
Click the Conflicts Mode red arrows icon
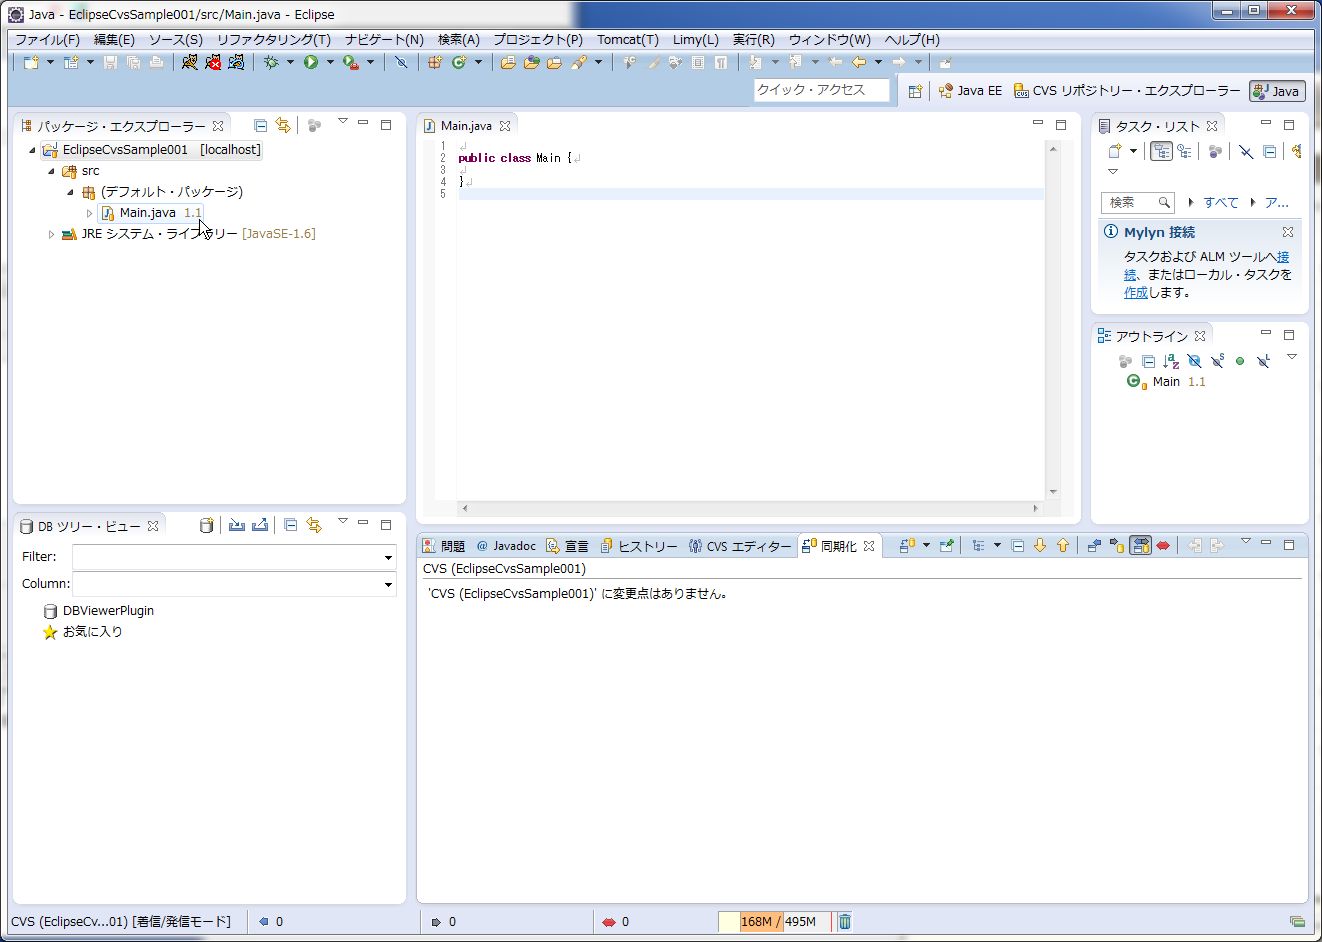[x=1163, y=546]
